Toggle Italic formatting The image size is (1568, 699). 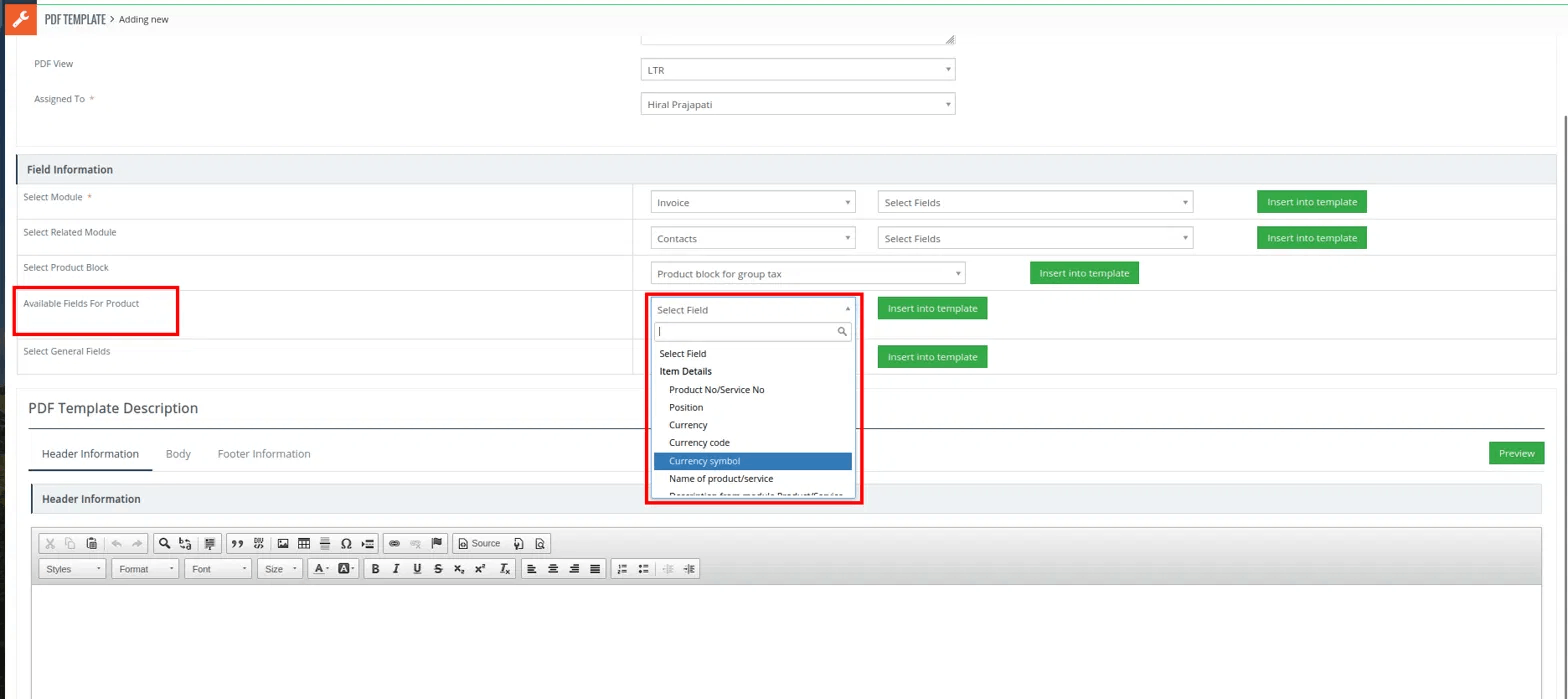pos(396,569)
